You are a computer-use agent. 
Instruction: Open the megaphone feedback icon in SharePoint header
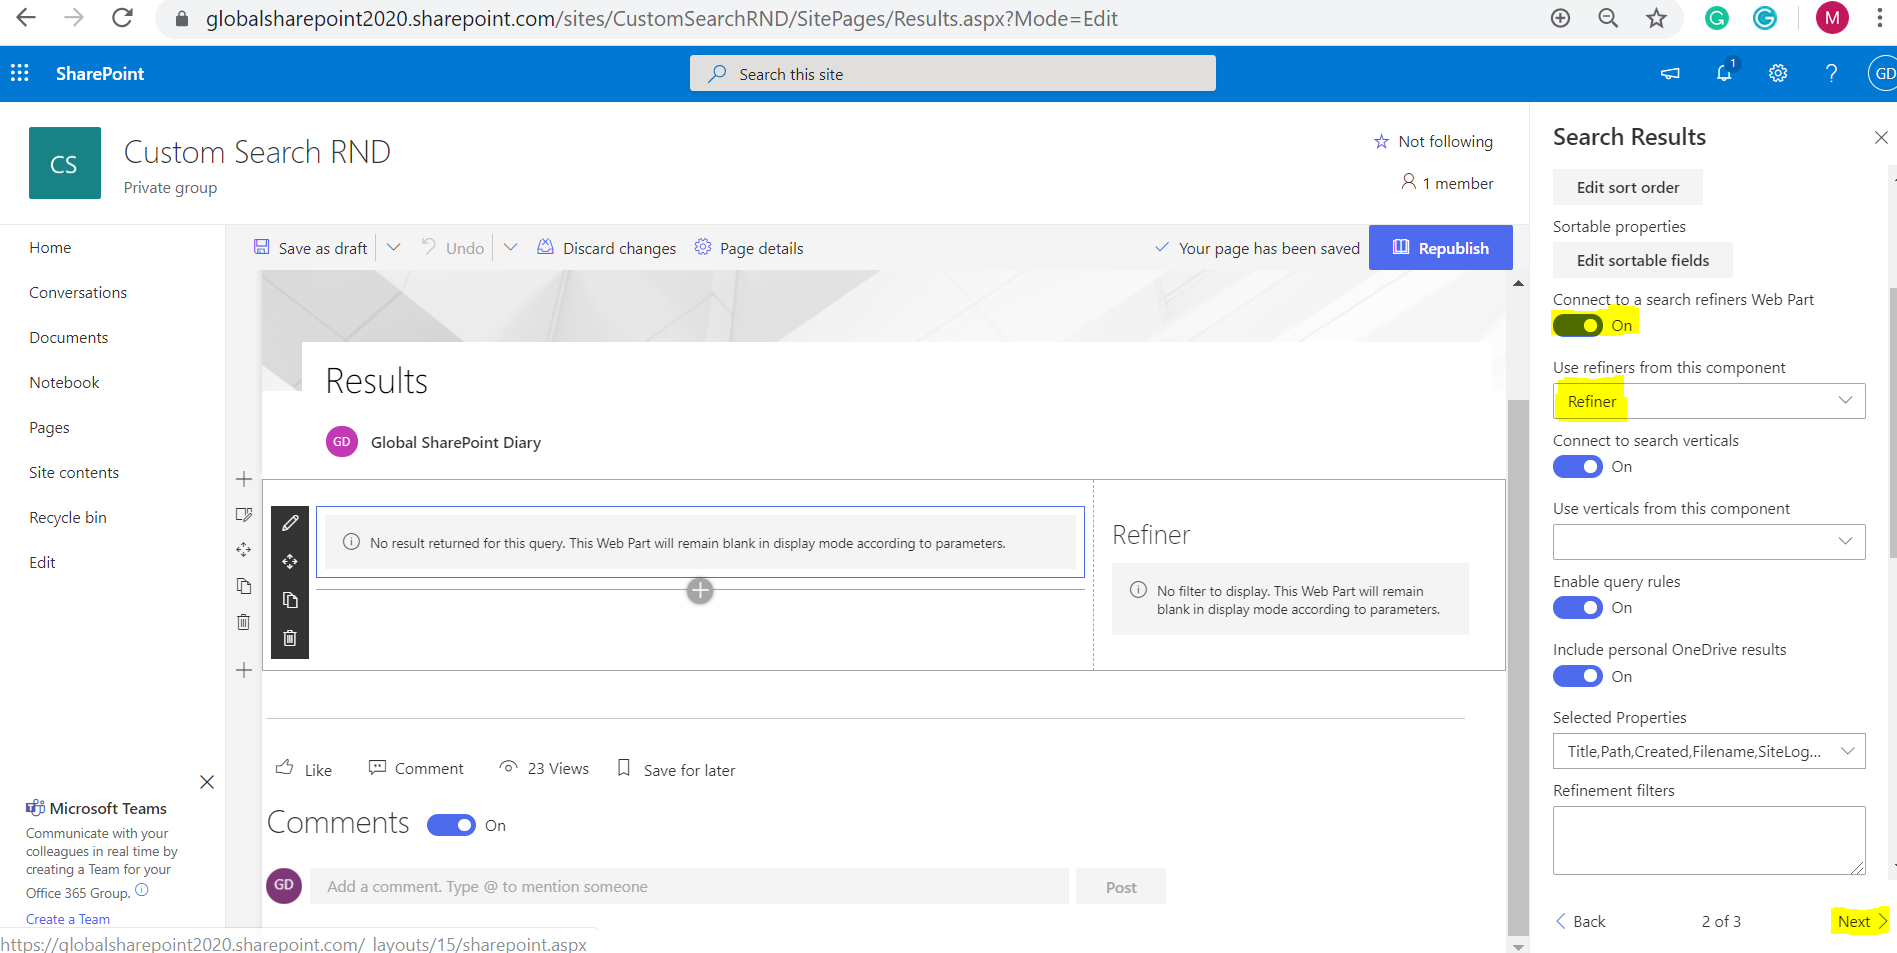pos(1670,73)
